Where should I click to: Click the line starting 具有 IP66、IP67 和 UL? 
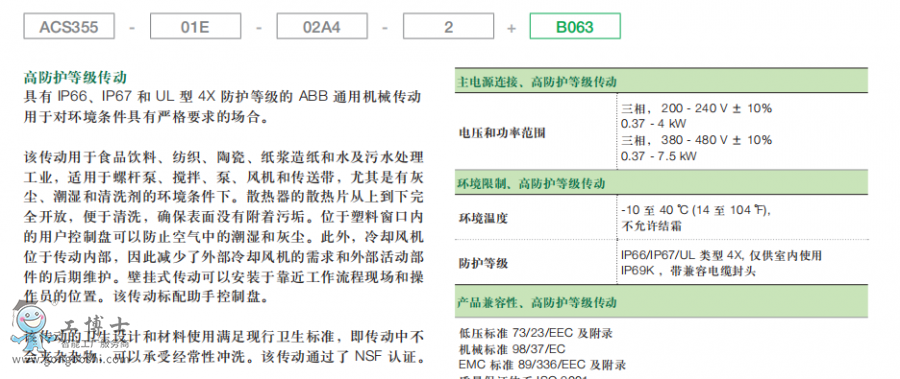tap(223, 96)
